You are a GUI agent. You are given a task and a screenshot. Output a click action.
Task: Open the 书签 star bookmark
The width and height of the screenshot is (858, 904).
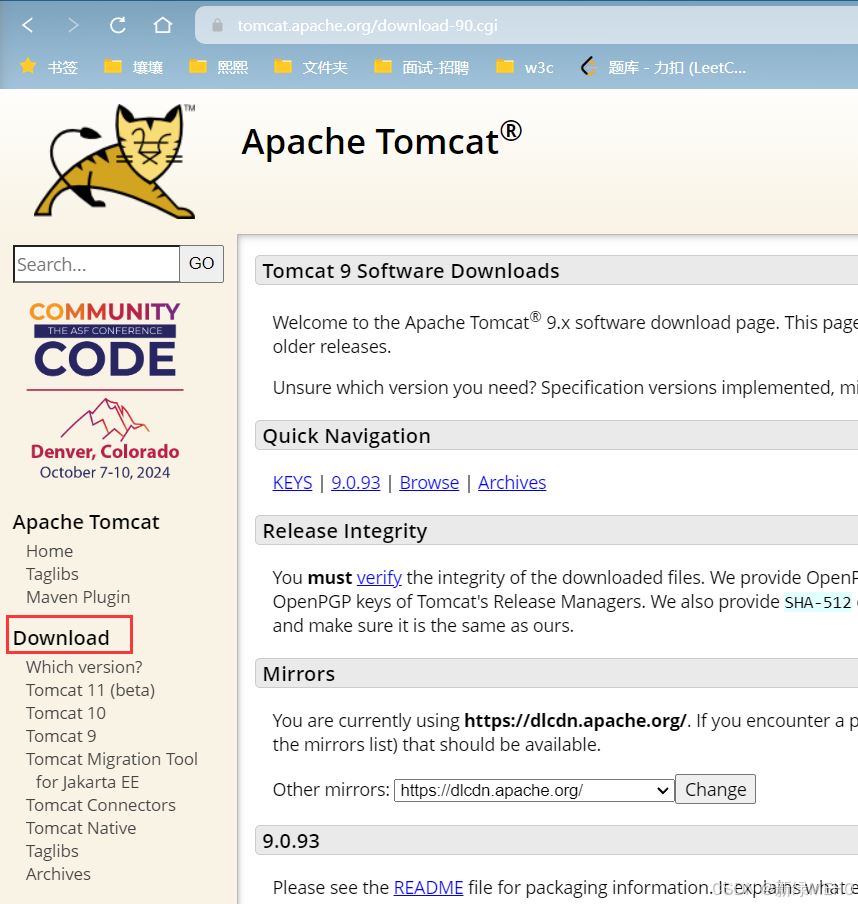pyautogui.click(x=49, y=67)
